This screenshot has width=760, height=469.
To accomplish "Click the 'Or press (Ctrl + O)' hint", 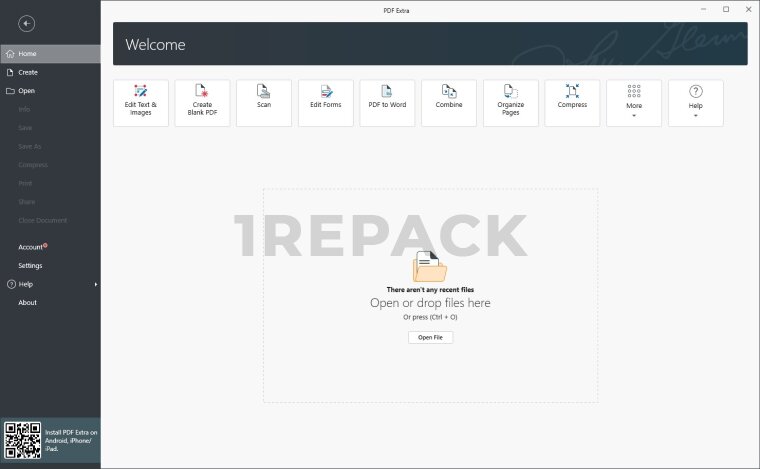I will pyautogui.click(x=430, y=317).
